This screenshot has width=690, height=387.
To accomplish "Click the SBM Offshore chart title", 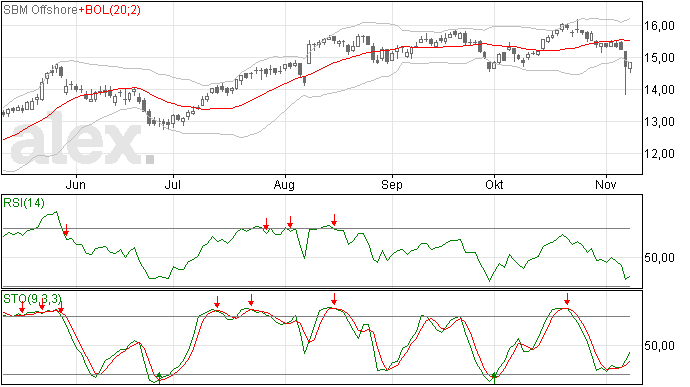I will click(x=40, y=10).
